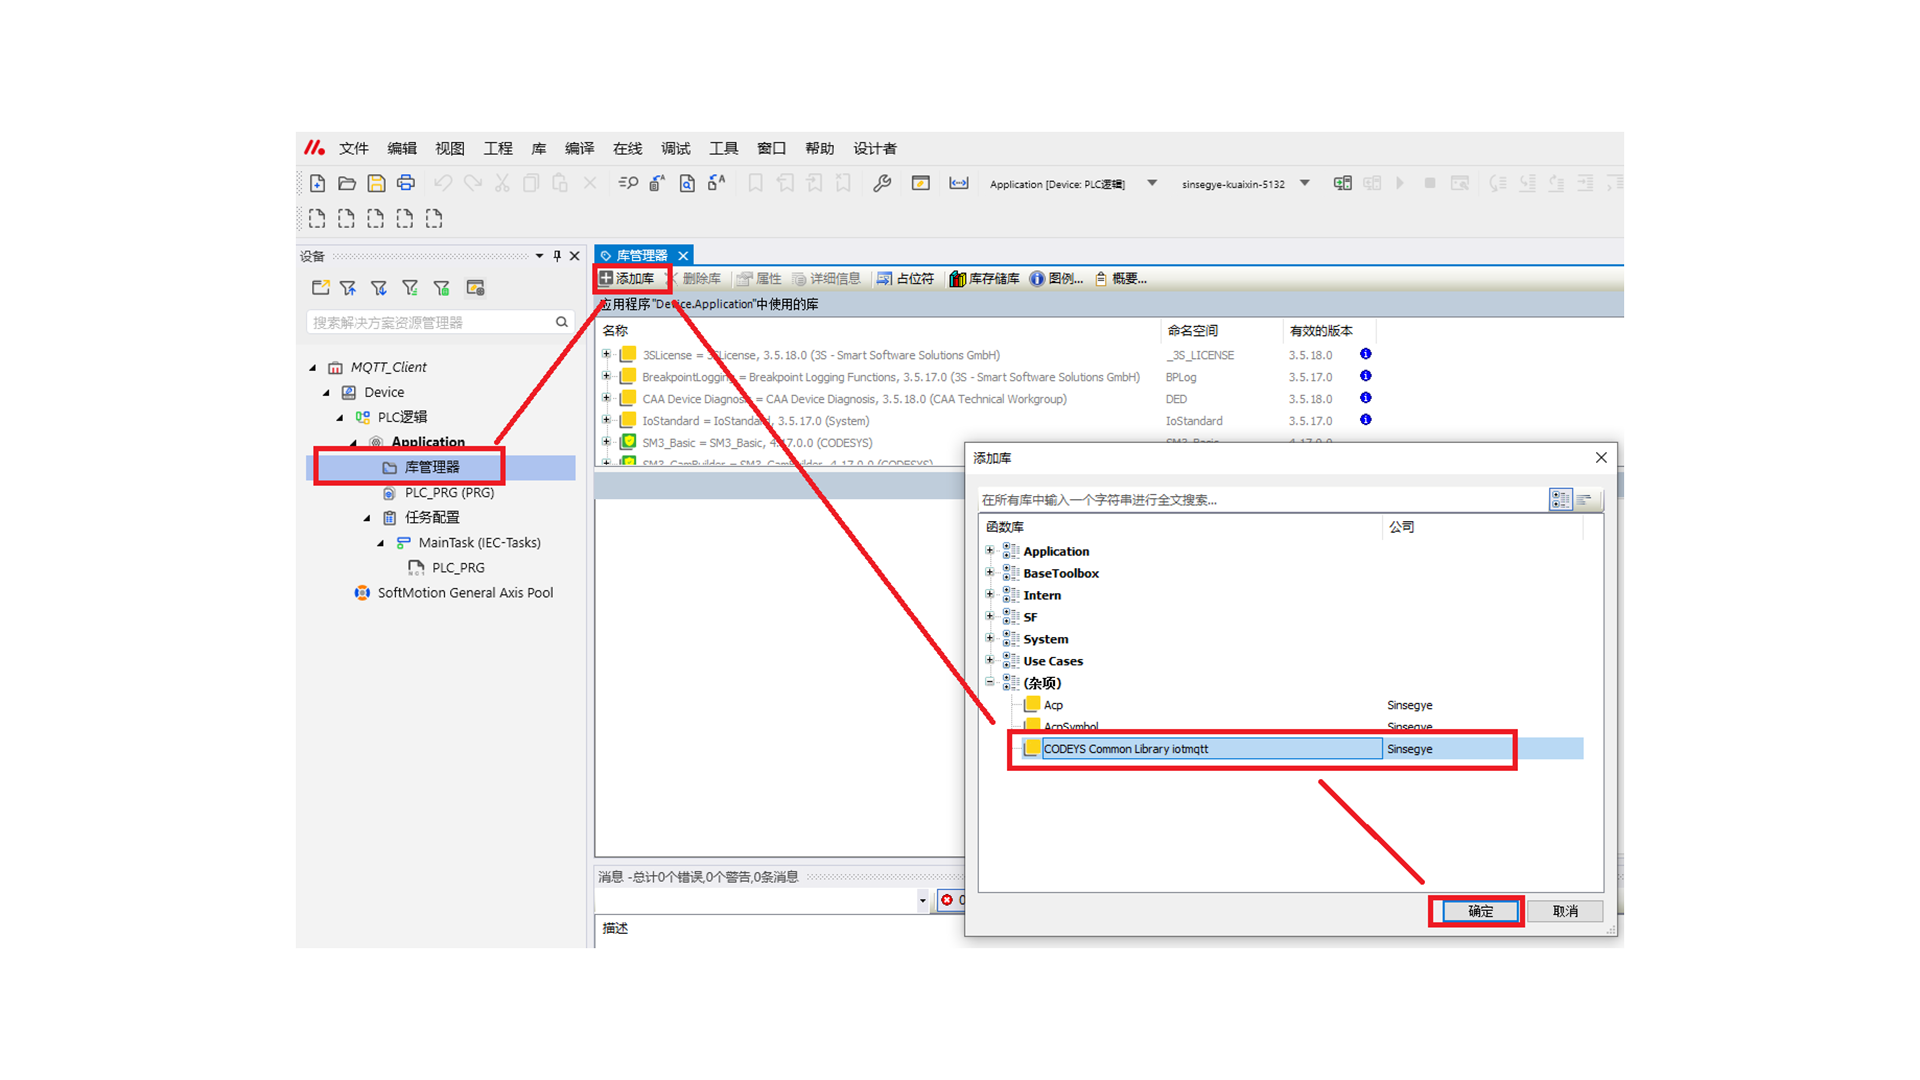This screenshot has height=1080, width=1920.
Task: Click the magnifier icon in the solution search box
Action: click(x=562, y=322)
